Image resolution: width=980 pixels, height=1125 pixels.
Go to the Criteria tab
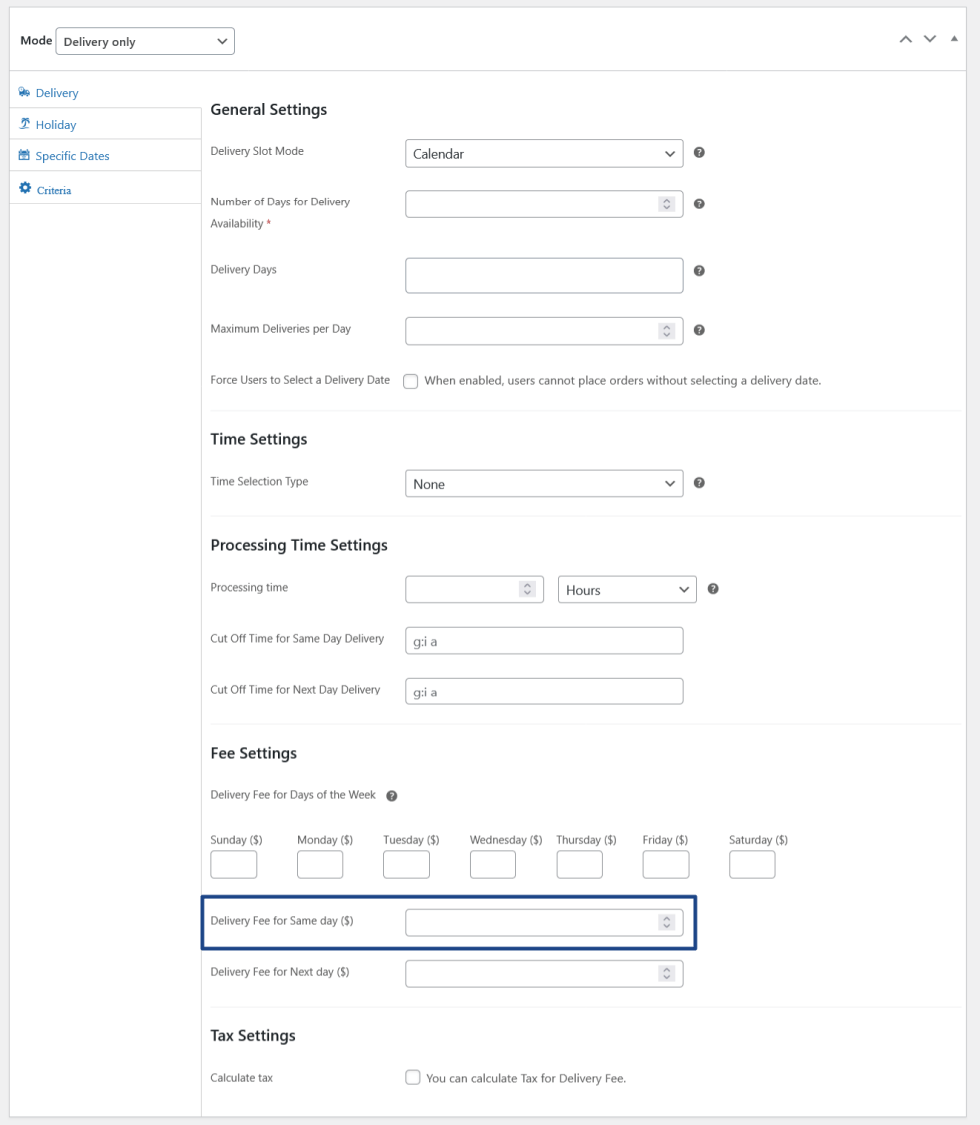tap(54, 190)
